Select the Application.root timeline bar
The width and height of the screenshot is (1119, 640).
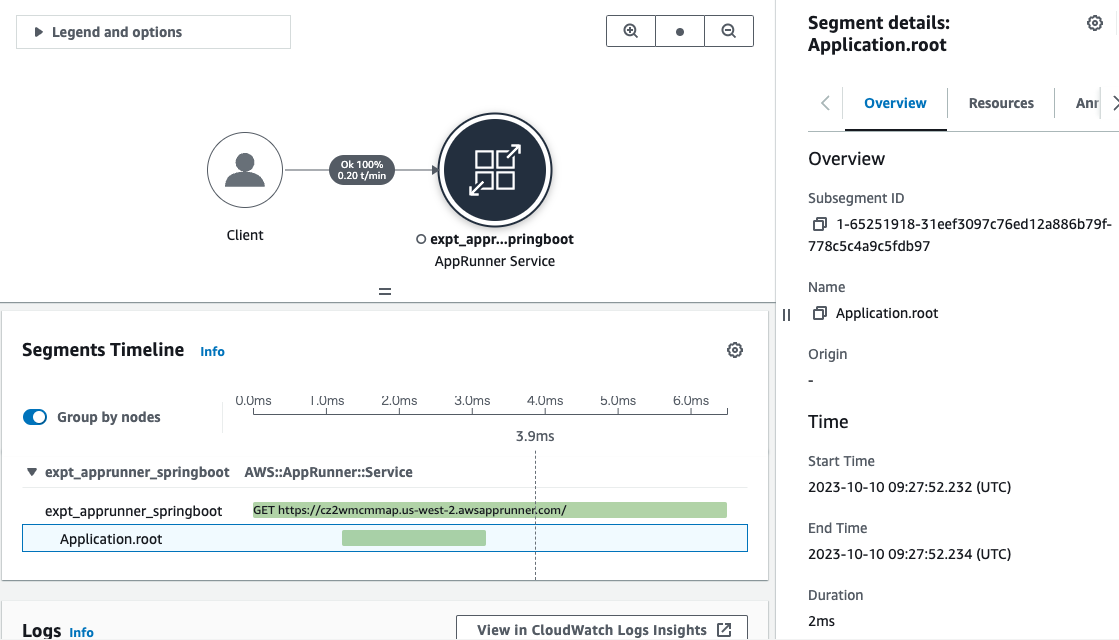click(x=414, y=538)
